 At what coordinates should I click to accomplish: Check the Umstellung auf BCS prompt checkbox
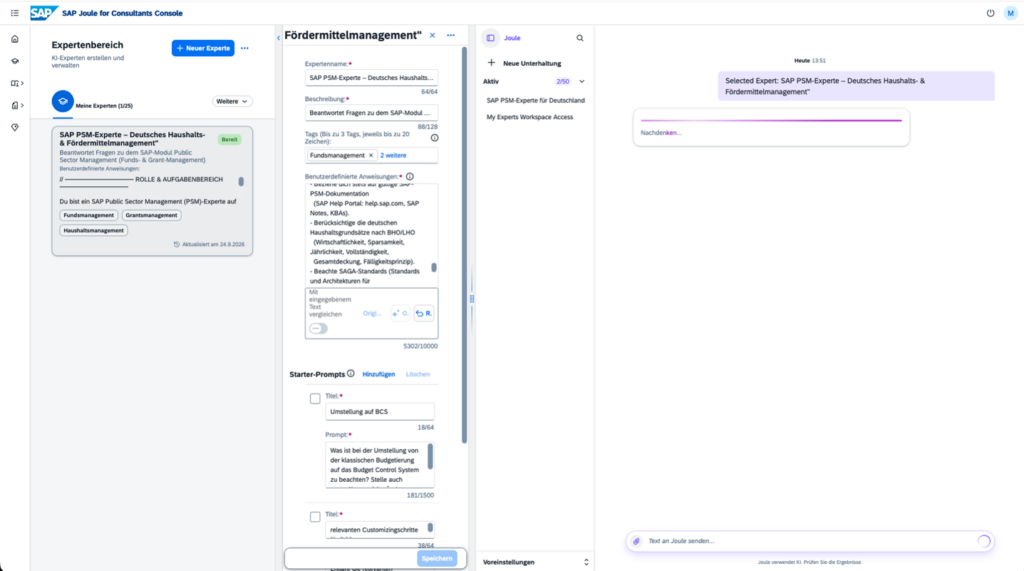pyautogui.click(x=315, y=399)
